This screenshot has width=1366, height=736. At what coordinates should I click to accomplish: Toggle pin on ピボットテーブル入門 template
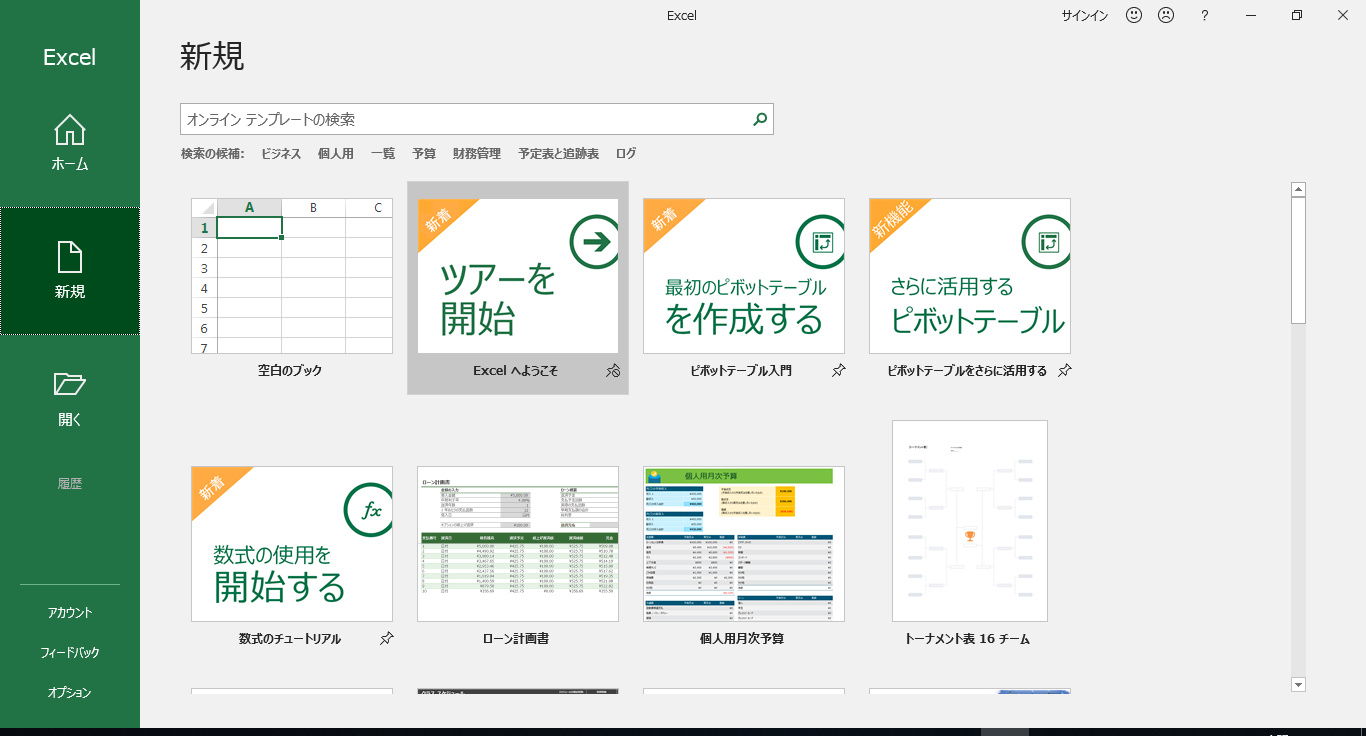coord(839,371)
